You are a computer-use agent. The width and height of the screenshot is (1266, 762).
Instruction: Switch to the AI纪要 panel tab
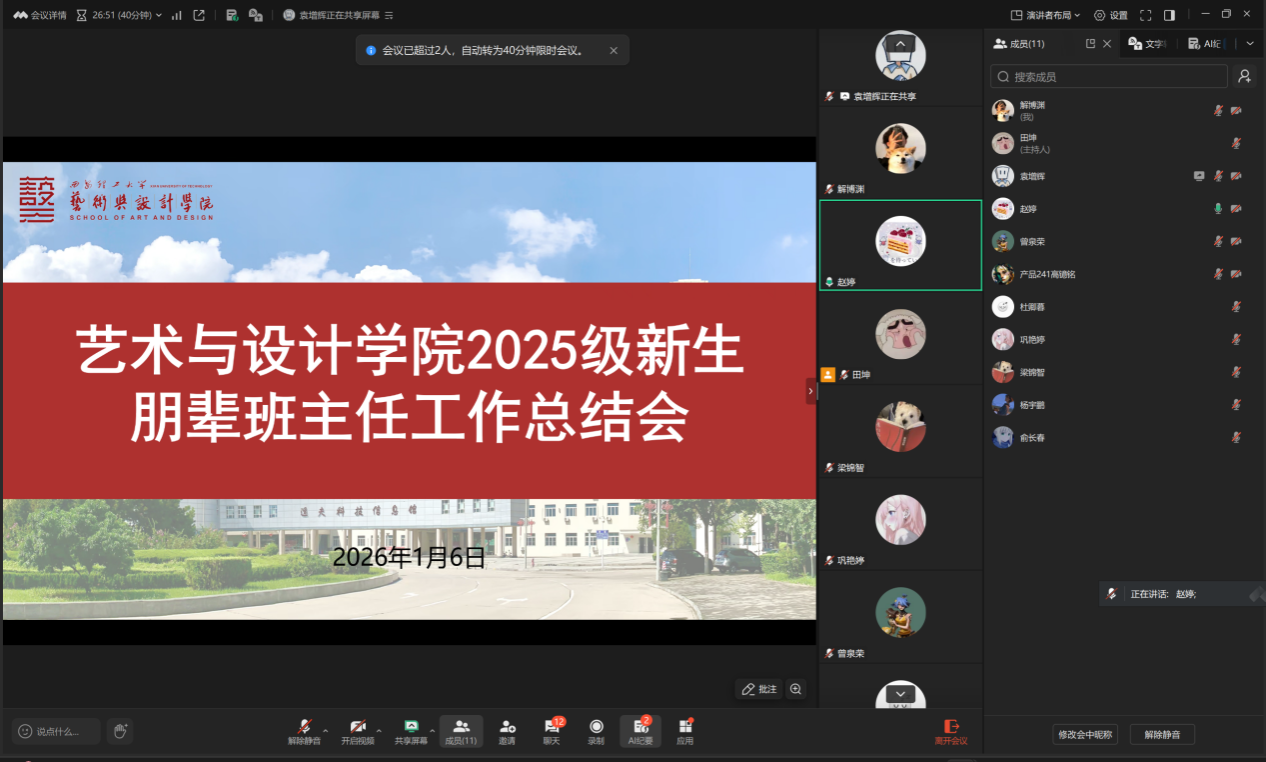coord(1206,44)
